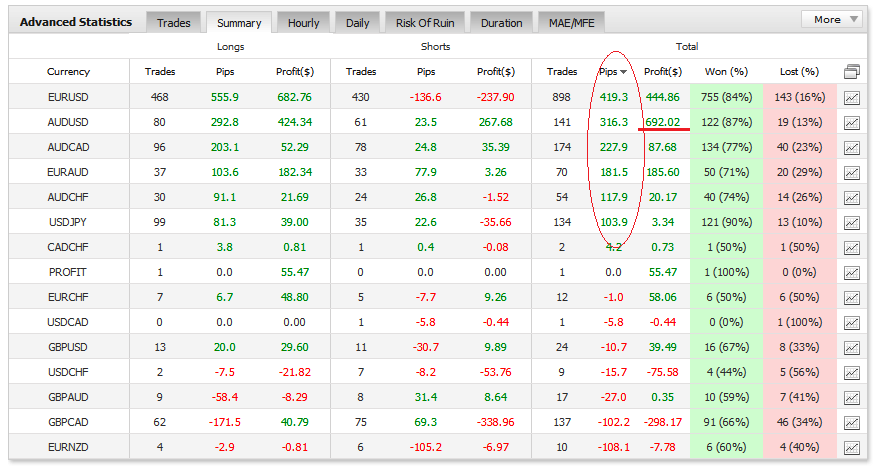Switch to the Duration tab
Screen dimensions: 875x466
tap(502, 23)
